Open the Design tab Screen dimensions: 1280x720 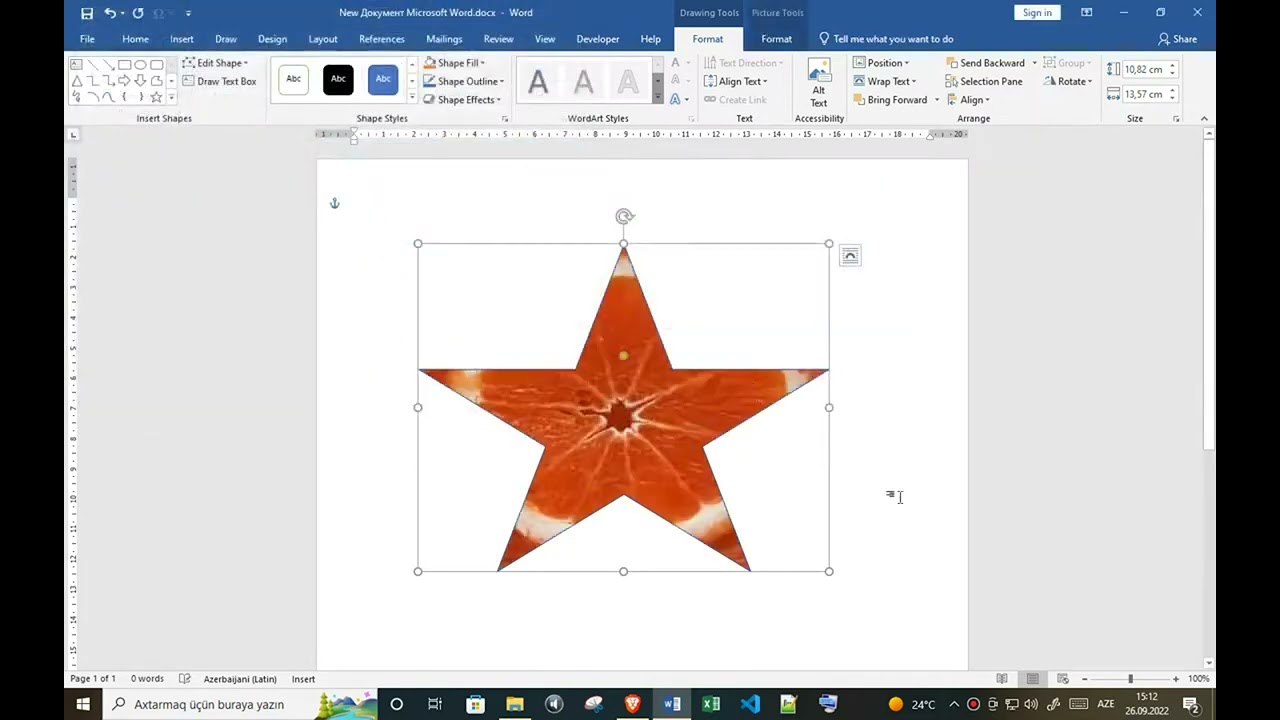(272, 39)
